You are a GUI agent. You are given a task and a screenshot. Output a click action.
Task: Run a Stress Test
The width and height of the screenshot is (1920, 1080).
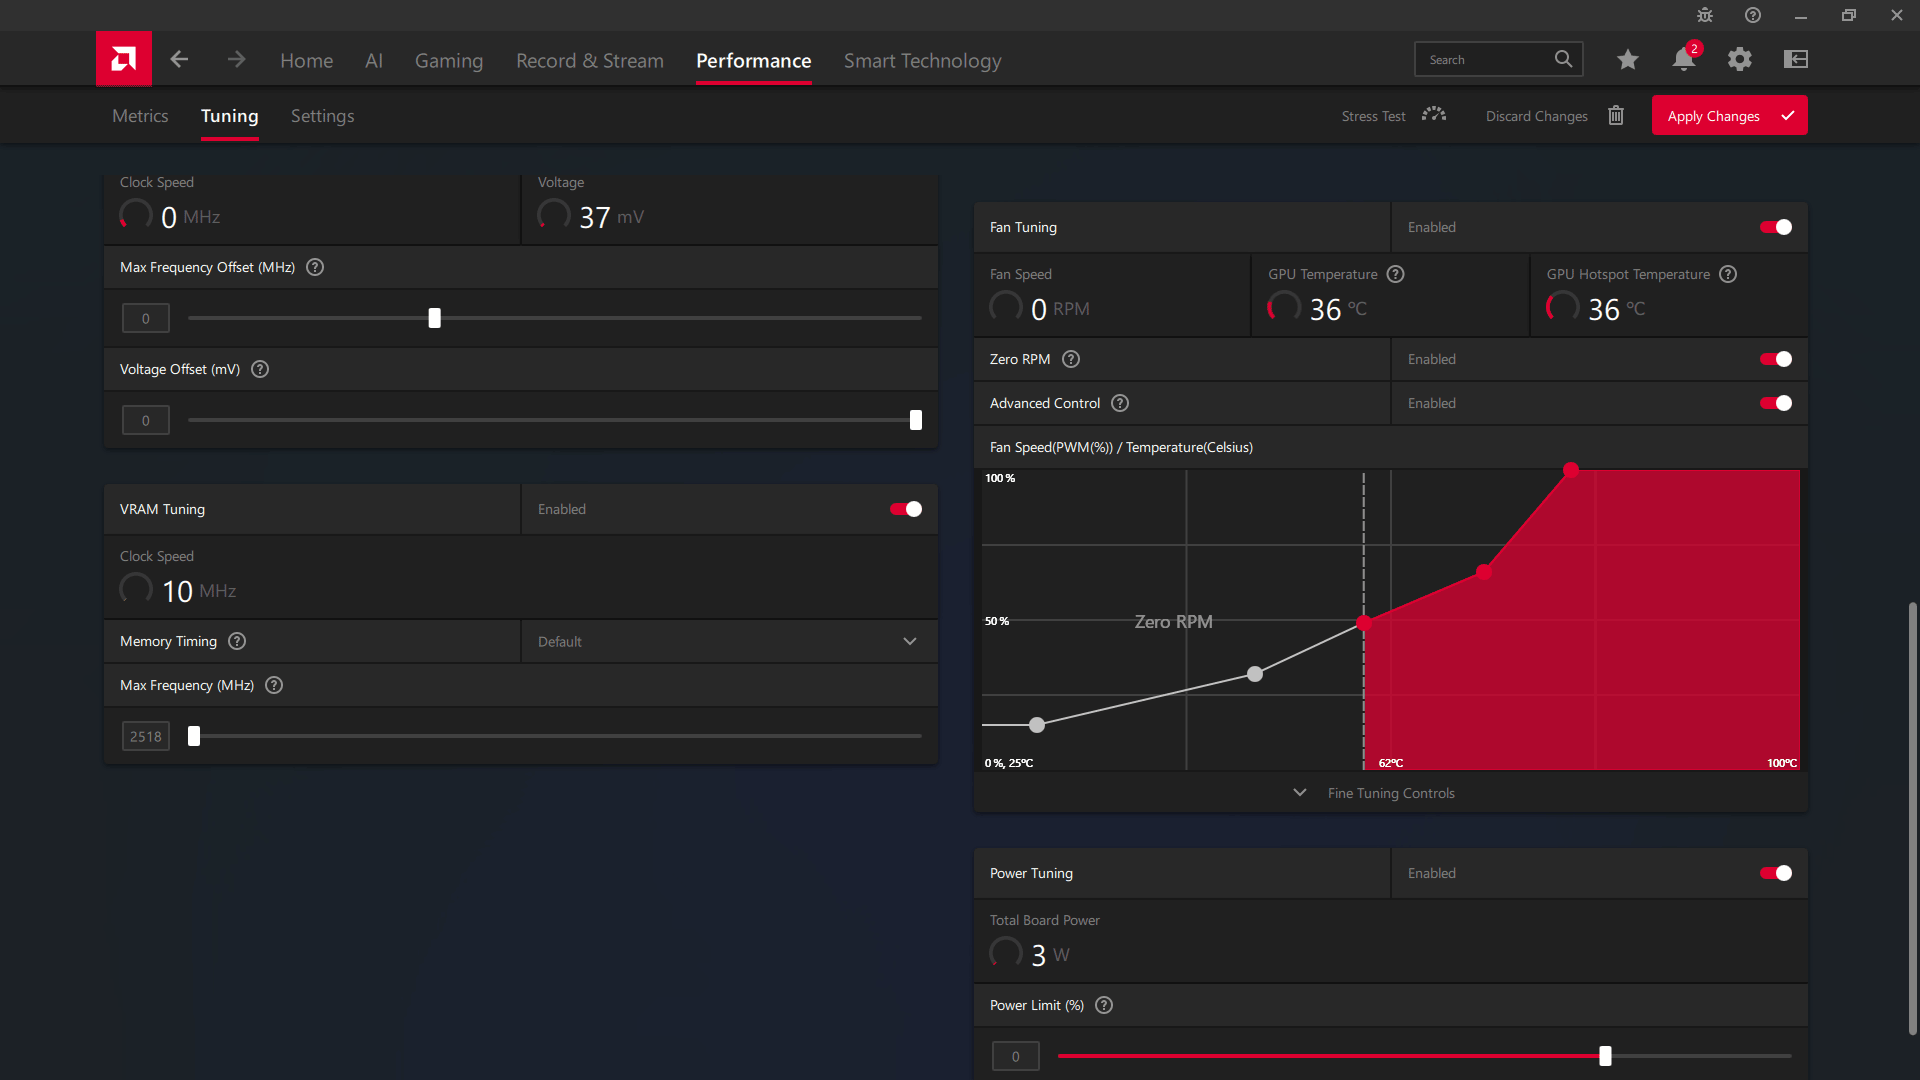pyautogui.click(x=1373, y=115)
